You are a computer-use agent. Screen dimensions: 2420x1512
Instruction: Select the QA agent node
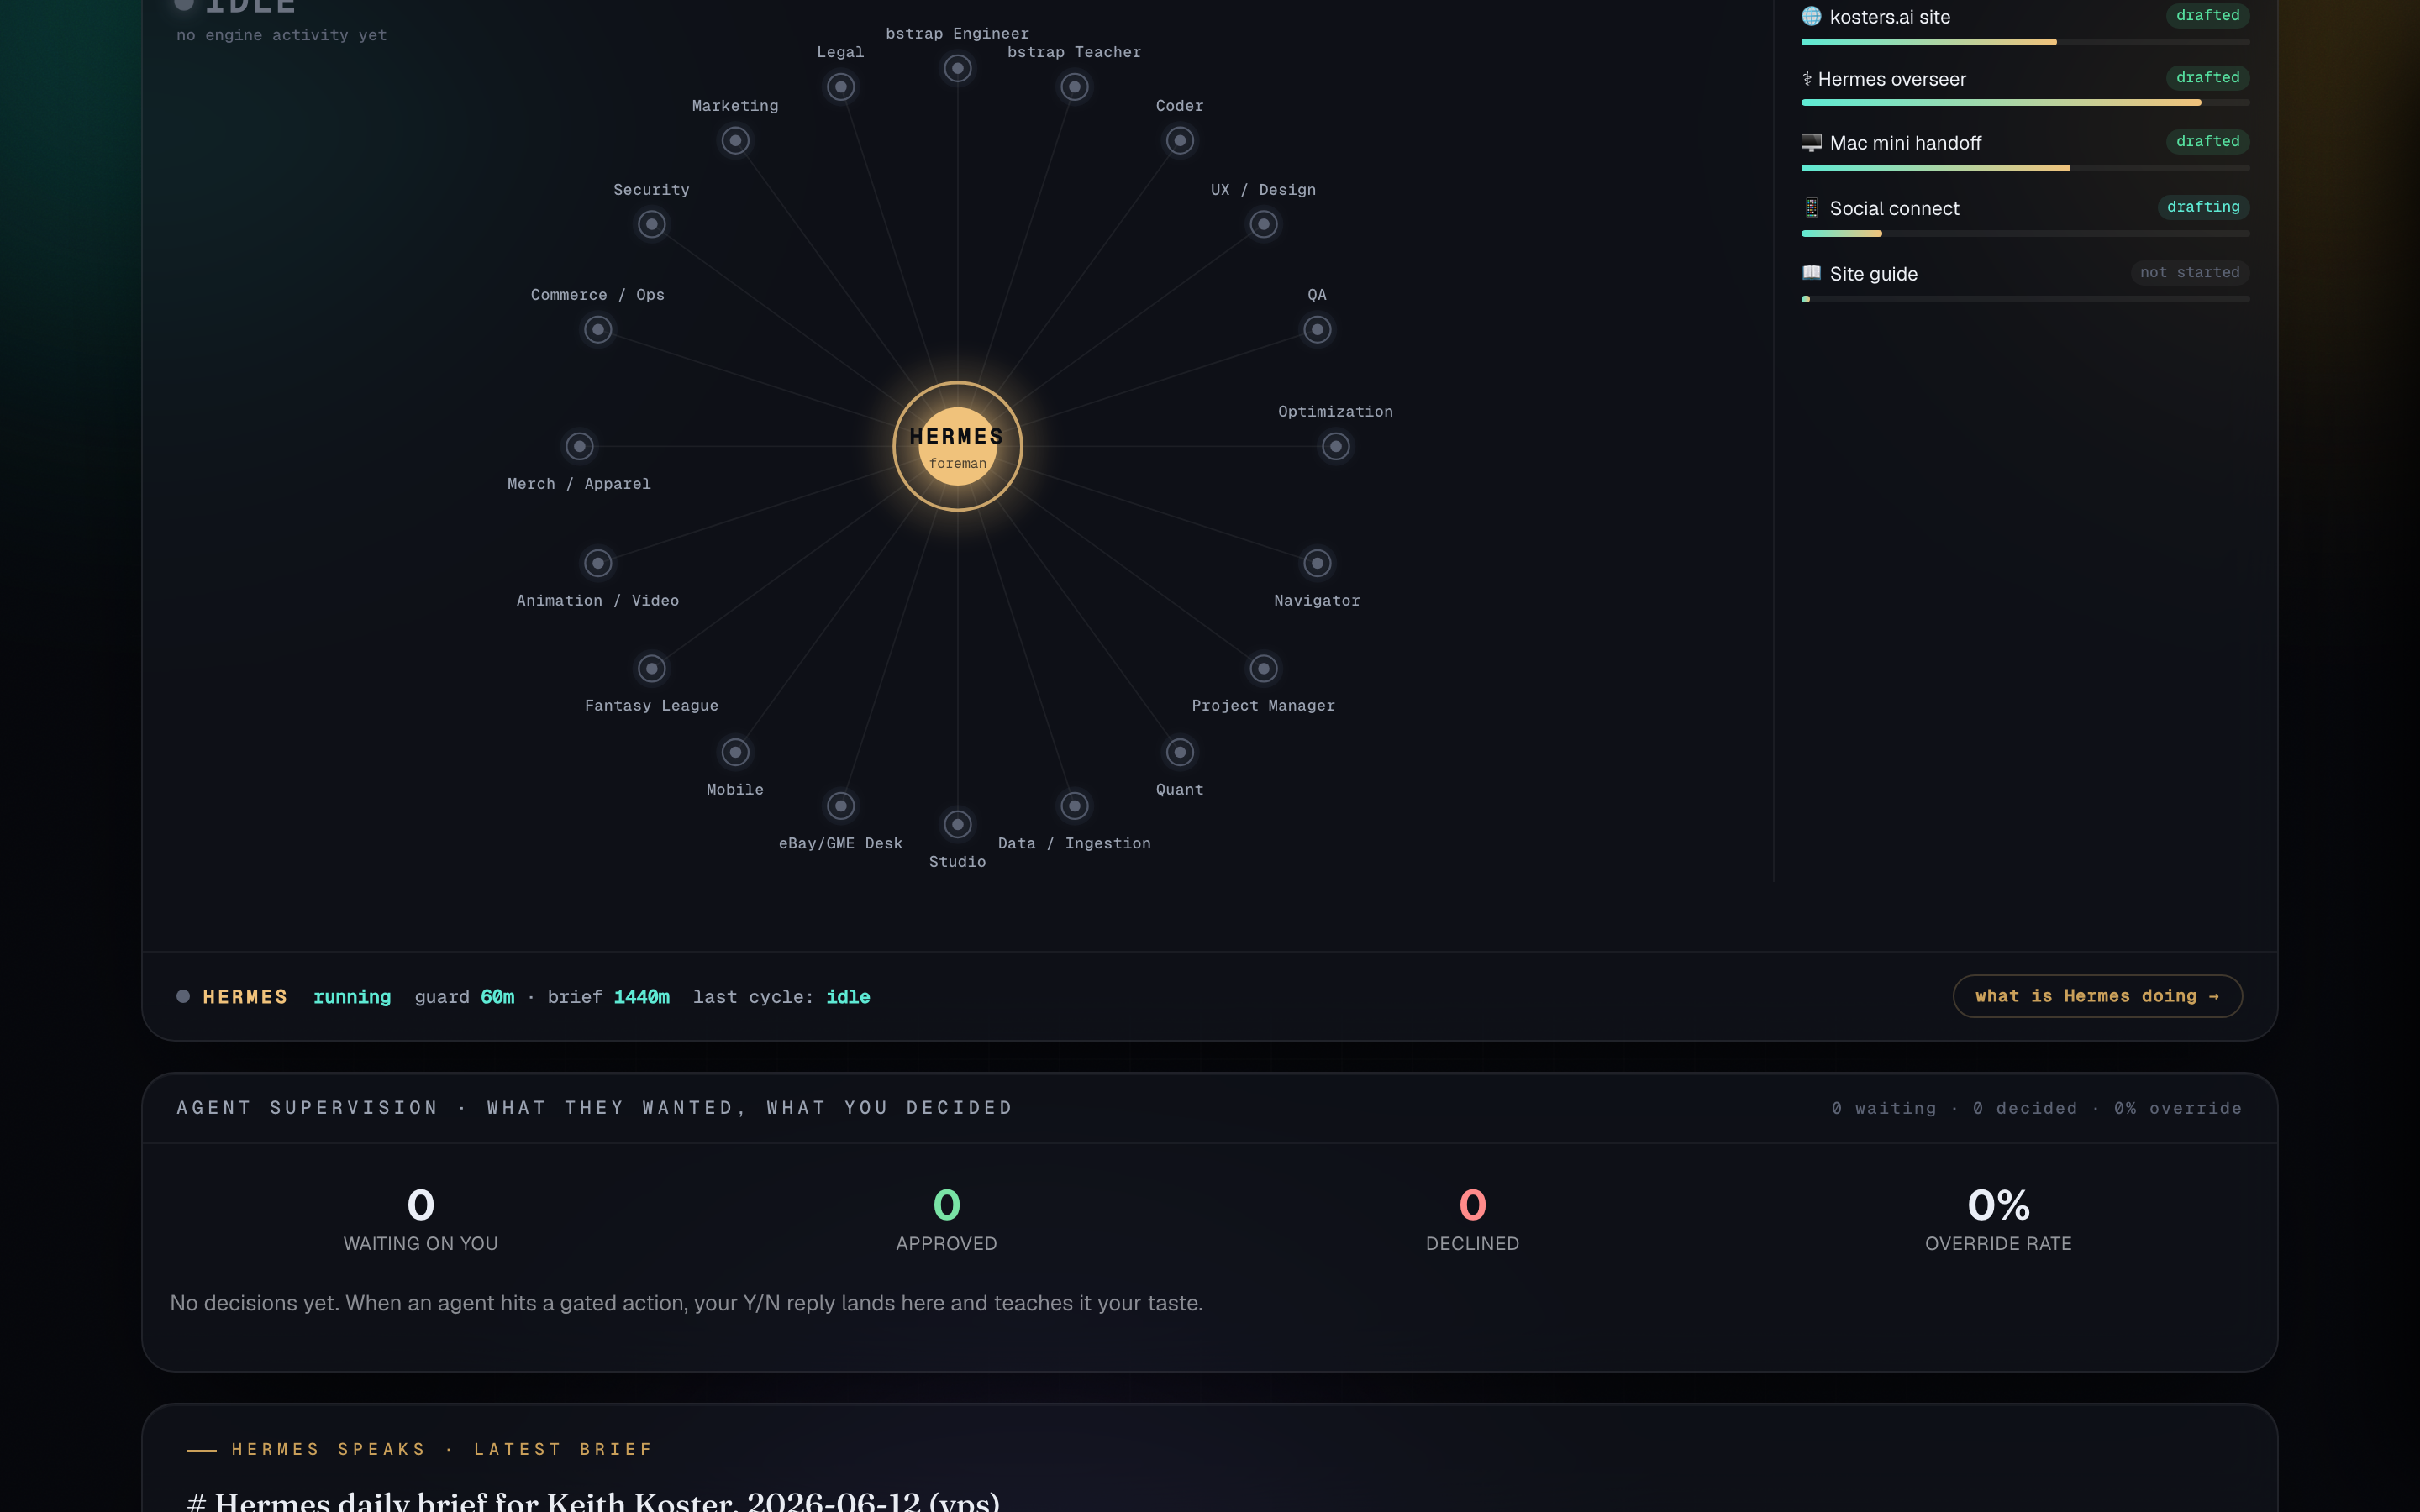pos(1317,329)
